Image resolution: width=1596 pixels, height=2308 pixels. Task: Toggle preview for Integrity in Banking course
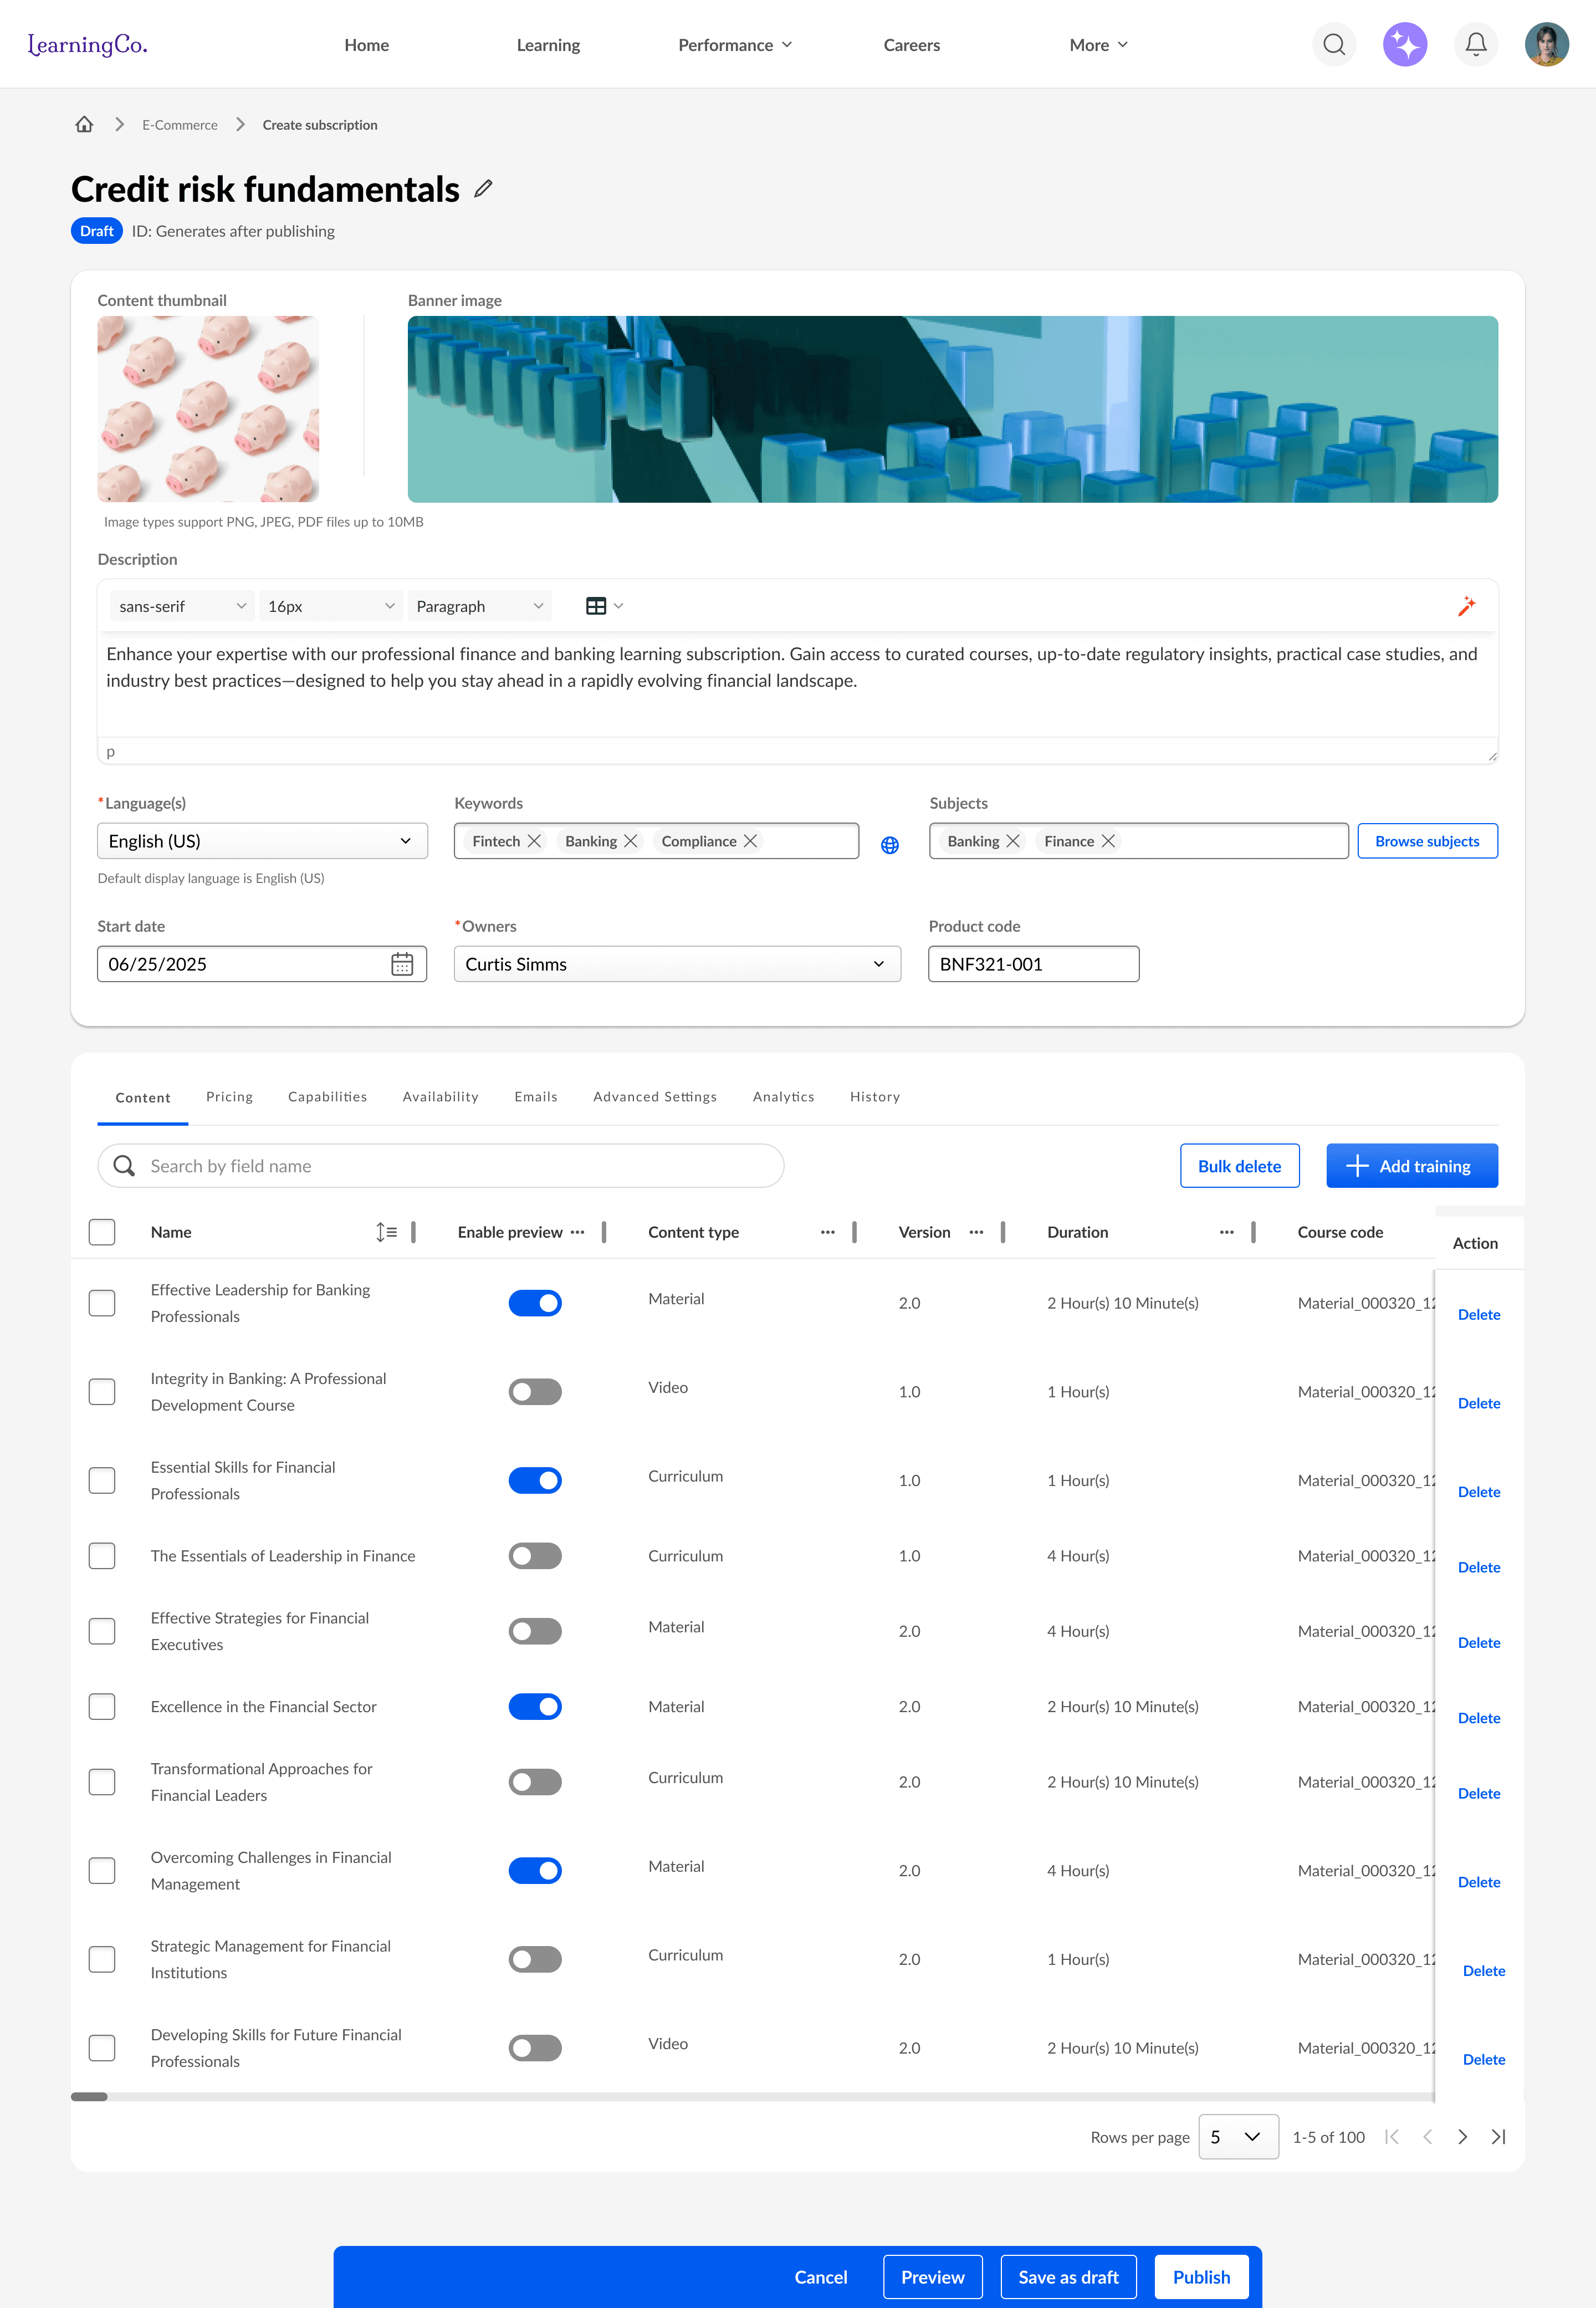[x=535, y=1392]
